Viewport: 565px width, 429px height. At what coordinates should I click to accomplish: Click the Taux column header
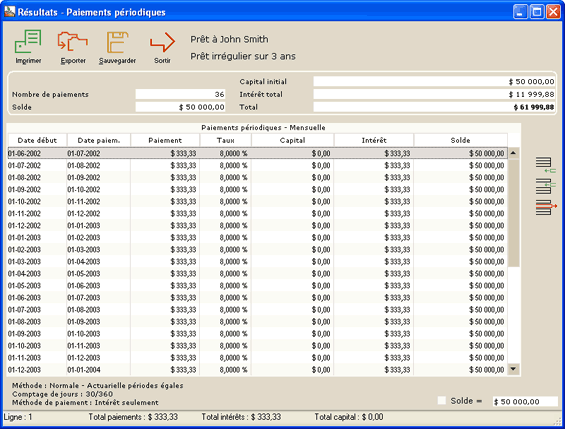tap(226, 140)
